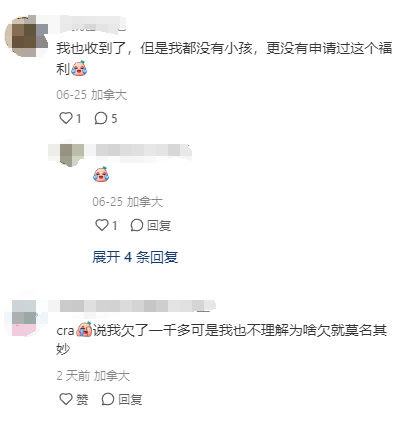Open reply author's blurred username

click(142, 151)
